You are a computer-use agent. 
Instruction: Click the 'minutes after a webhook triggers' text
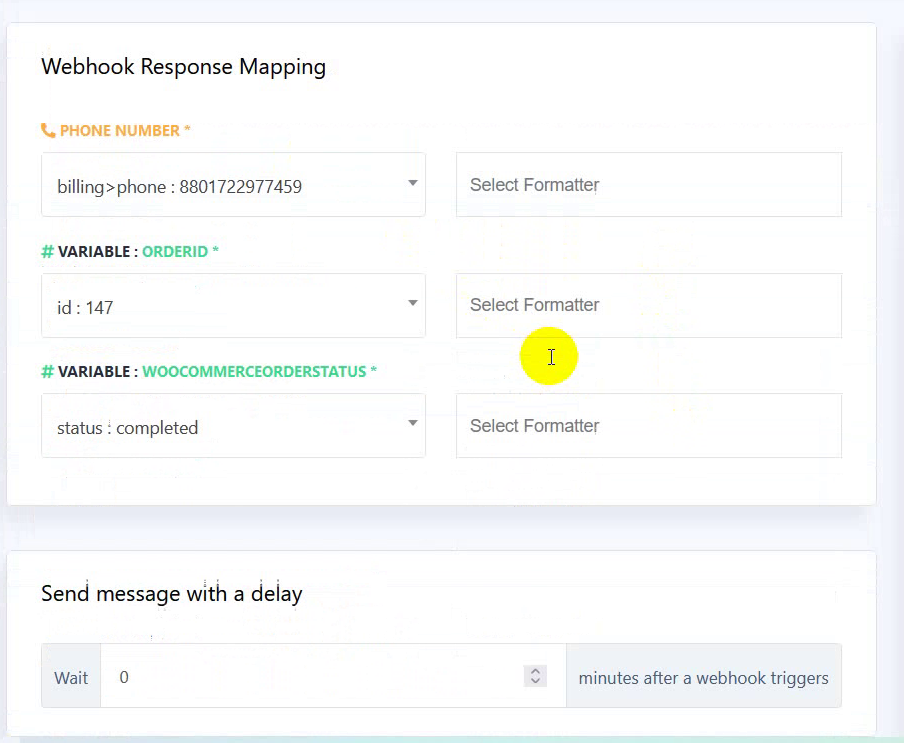click(703, 678)
